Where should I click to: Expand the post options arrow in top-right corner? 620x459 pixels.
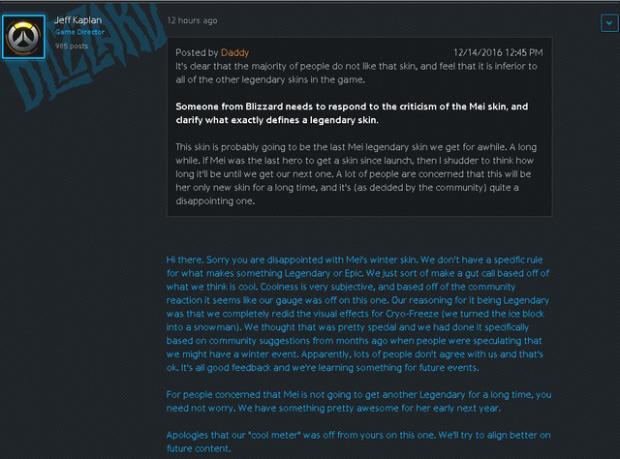[x=607, y=21]
